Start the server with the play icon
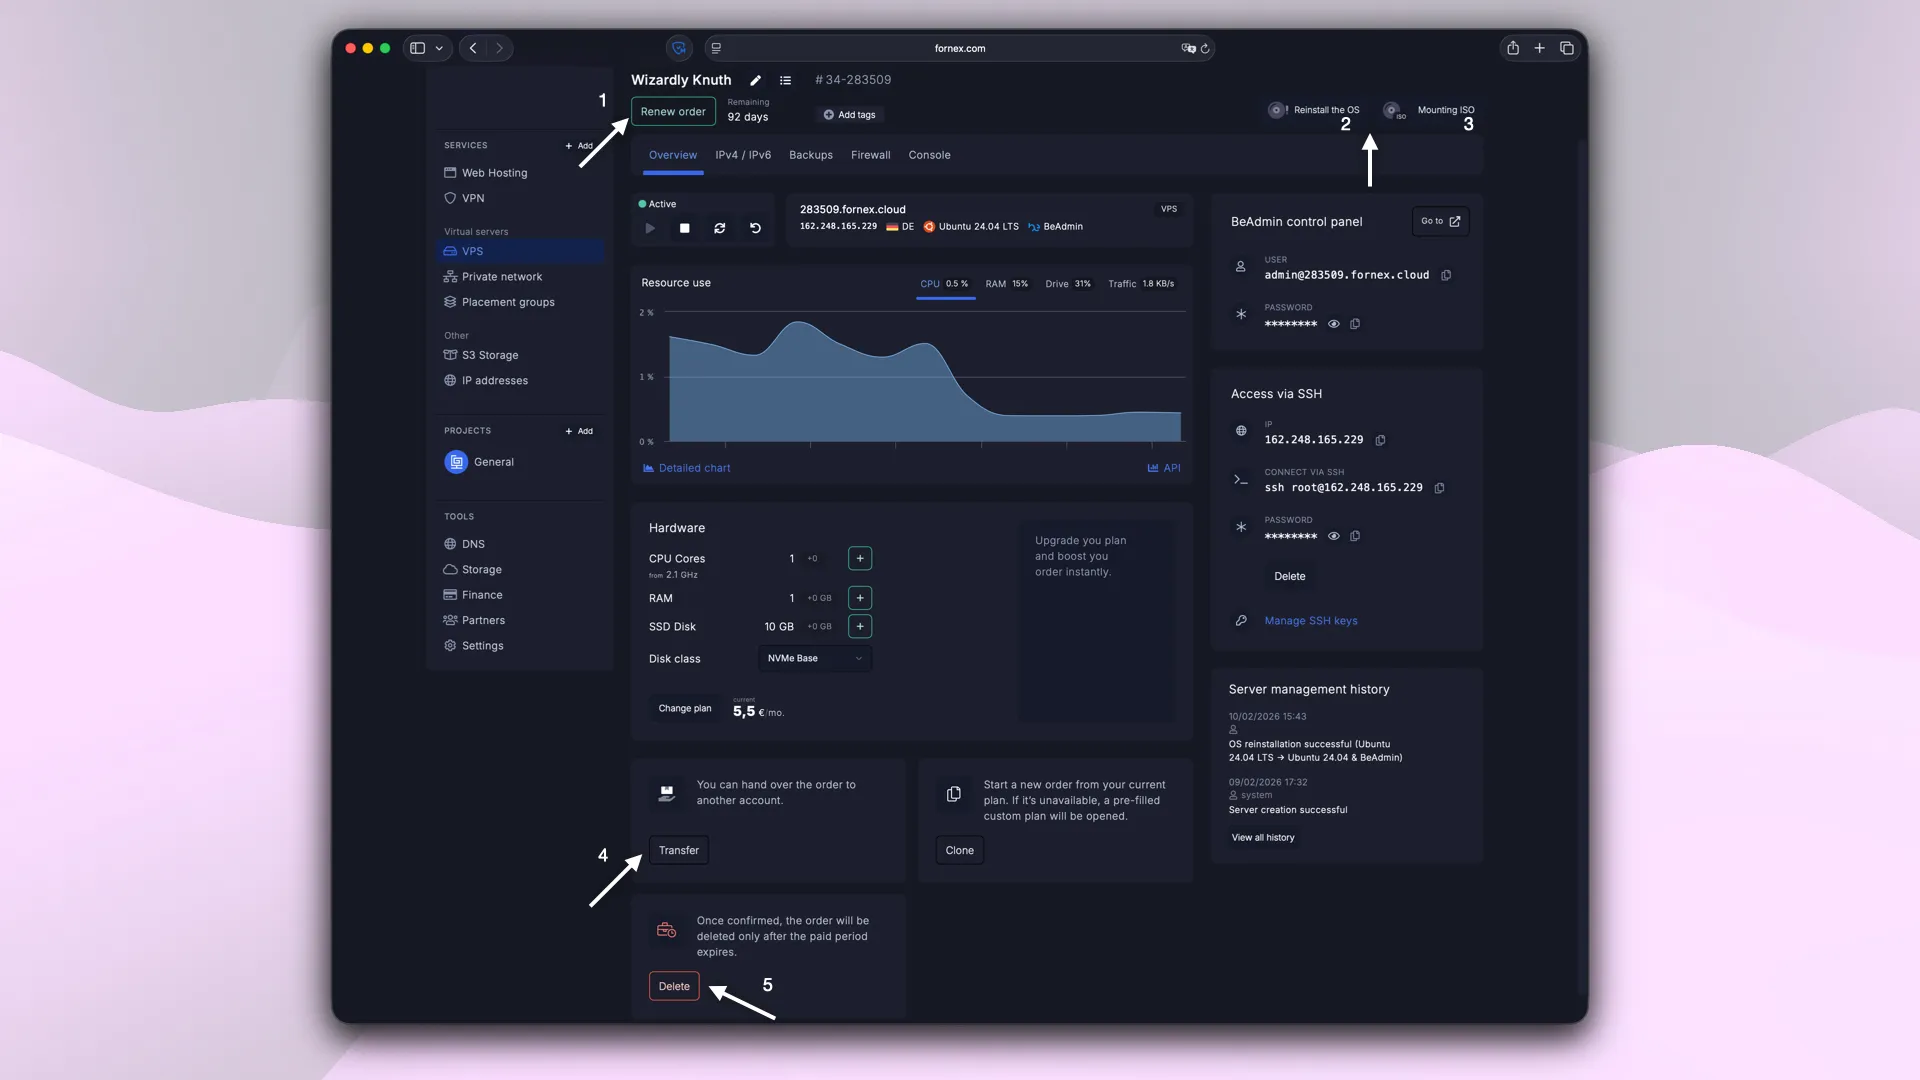Image resolution: width=1920 pixels, height=1080 pixels. click(x=650, y=229)
